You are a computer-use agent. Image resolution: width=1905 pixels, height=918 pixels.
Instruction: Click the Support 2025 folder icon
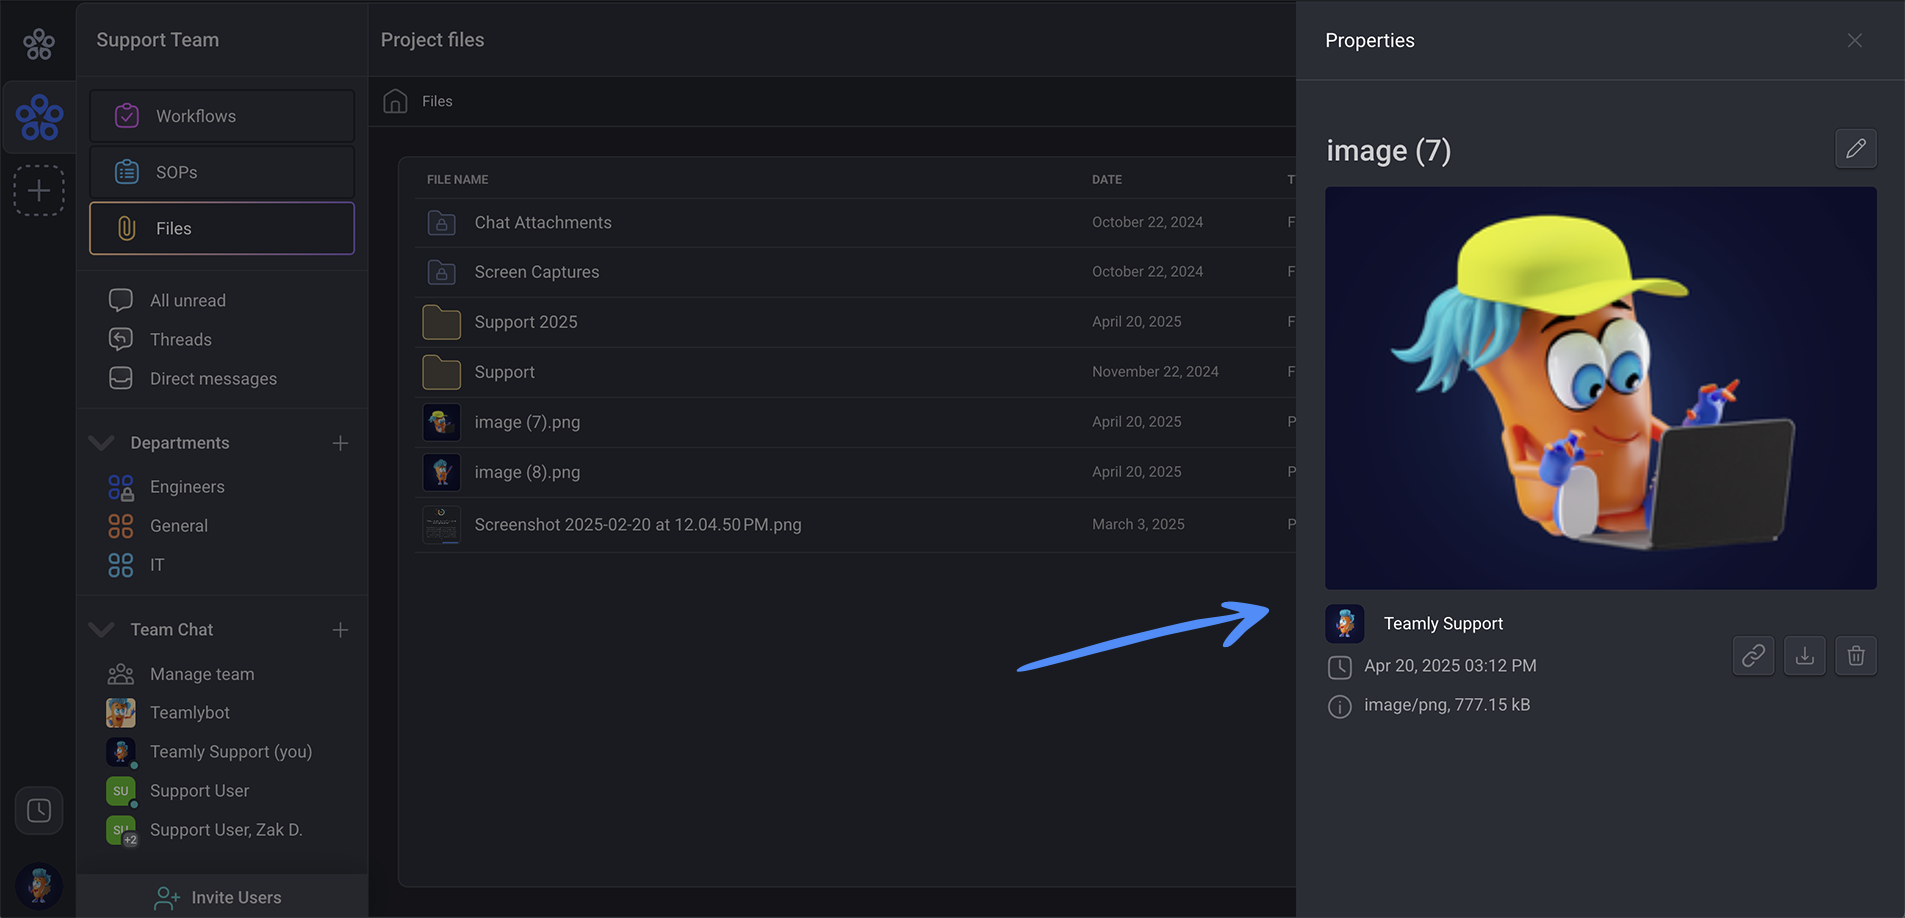[441, 322]
